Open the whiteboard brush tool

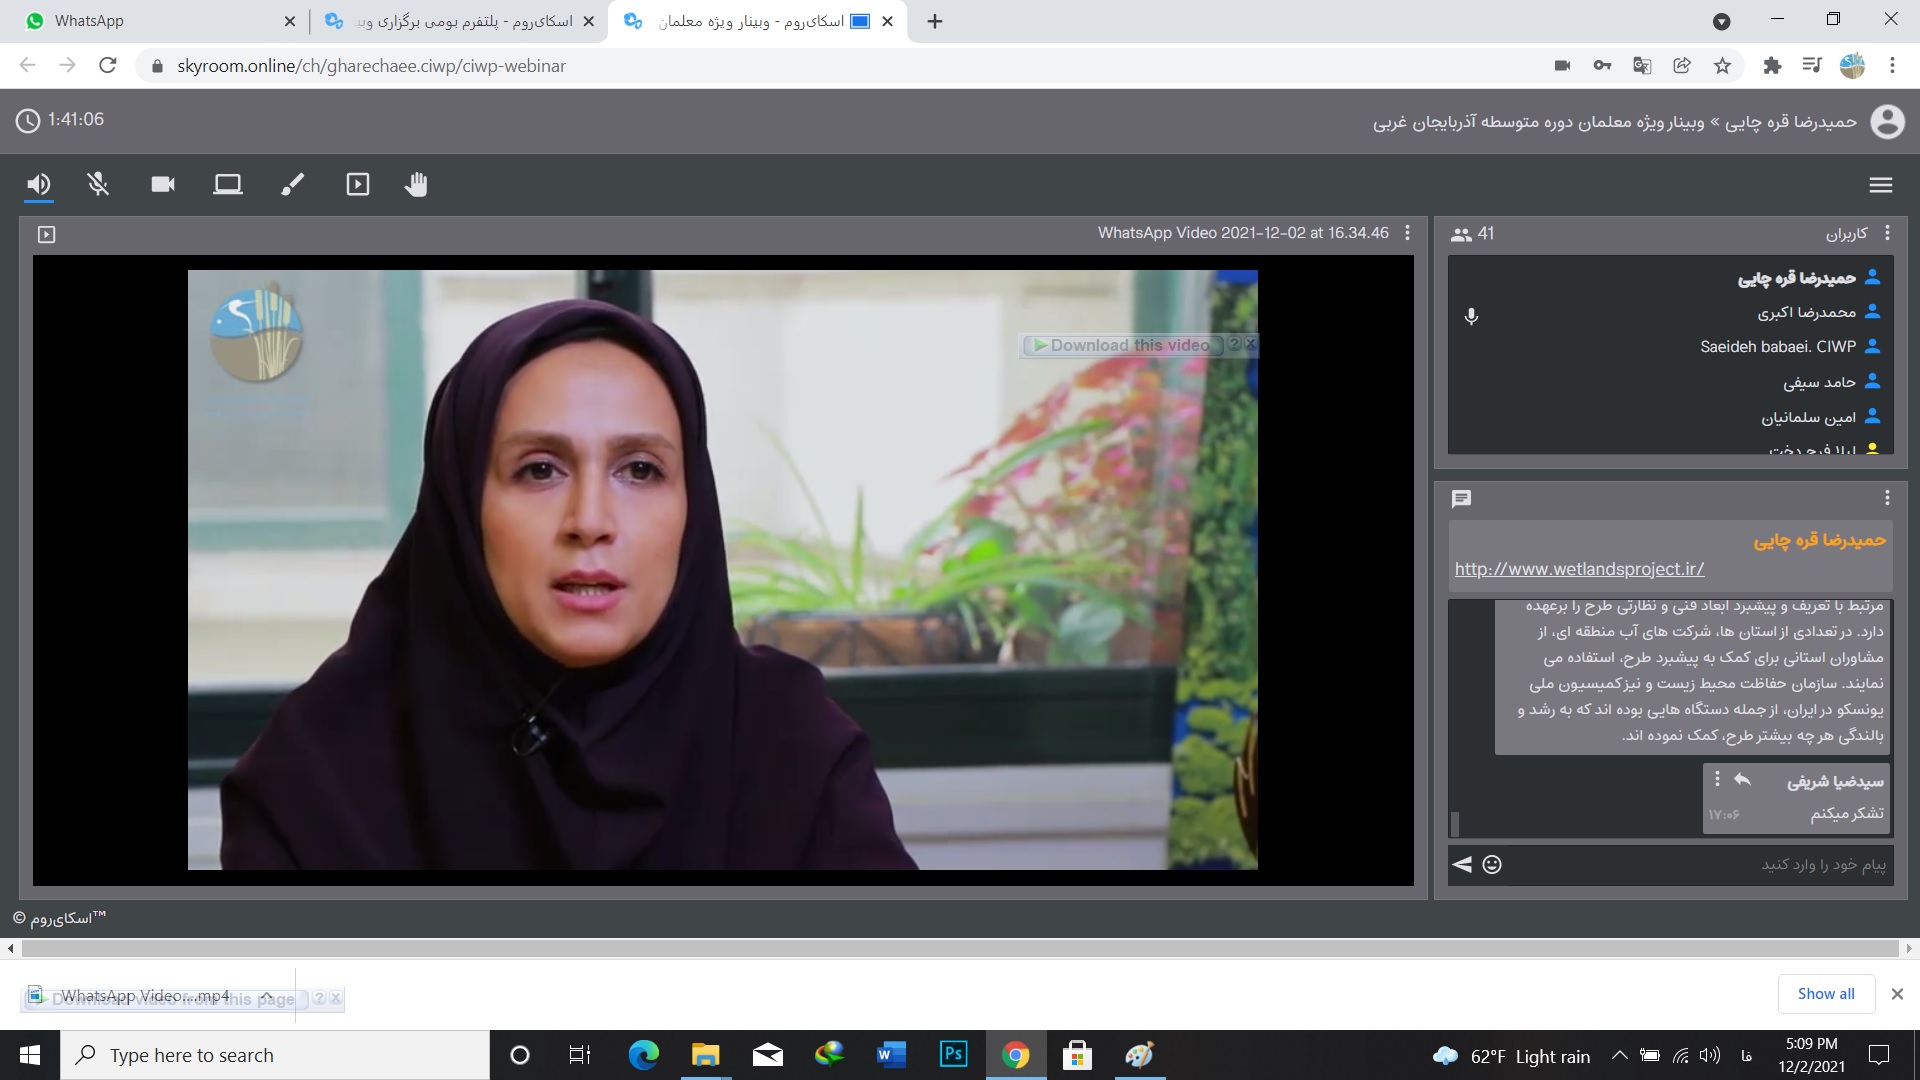pos(292,184)
